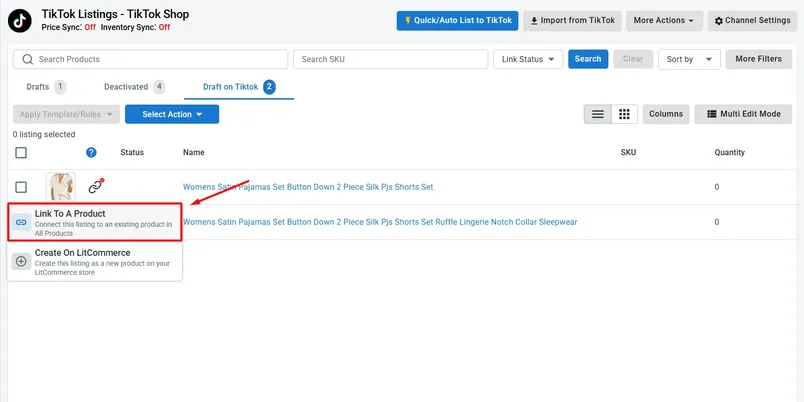Enable Multi Edit Mode
This screenshot has width=804, height=402.
click(743, 114)
